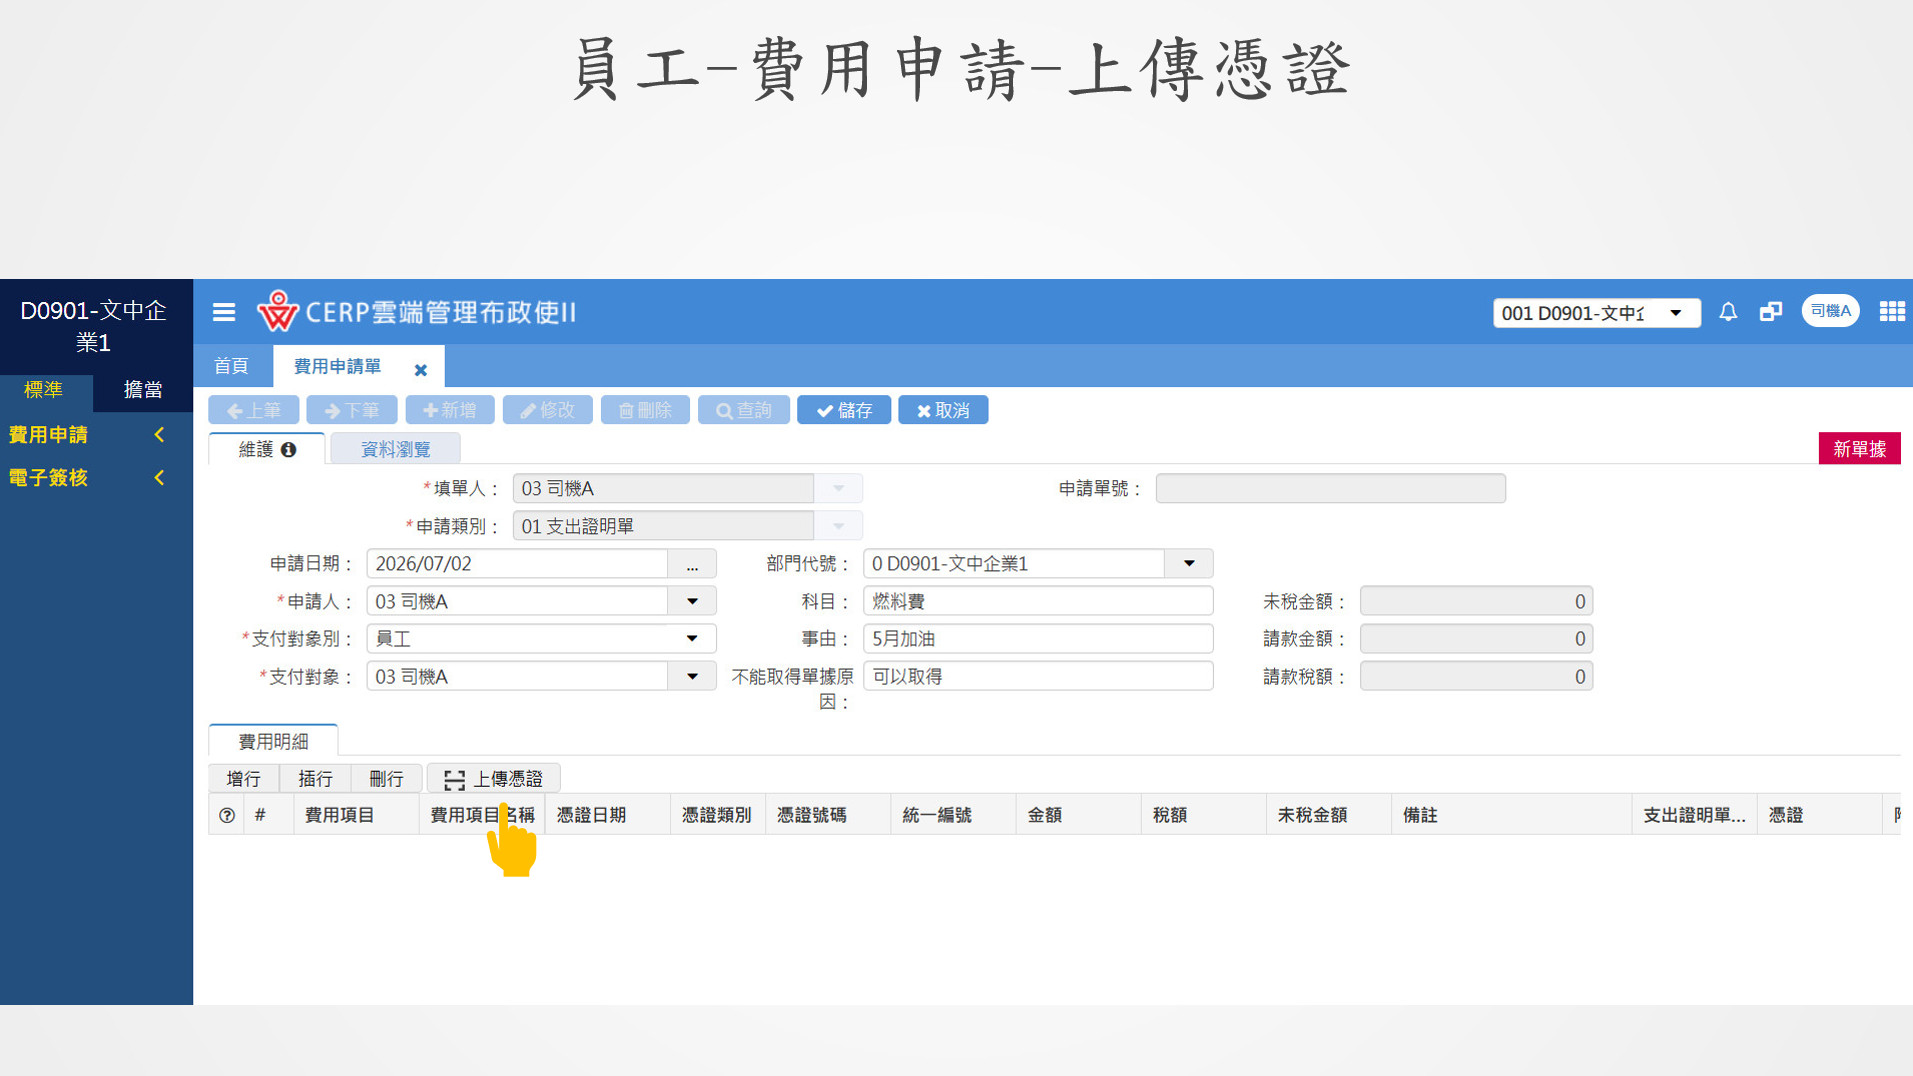Open the 001 D0901 company dropdown

click(1596, 313)
